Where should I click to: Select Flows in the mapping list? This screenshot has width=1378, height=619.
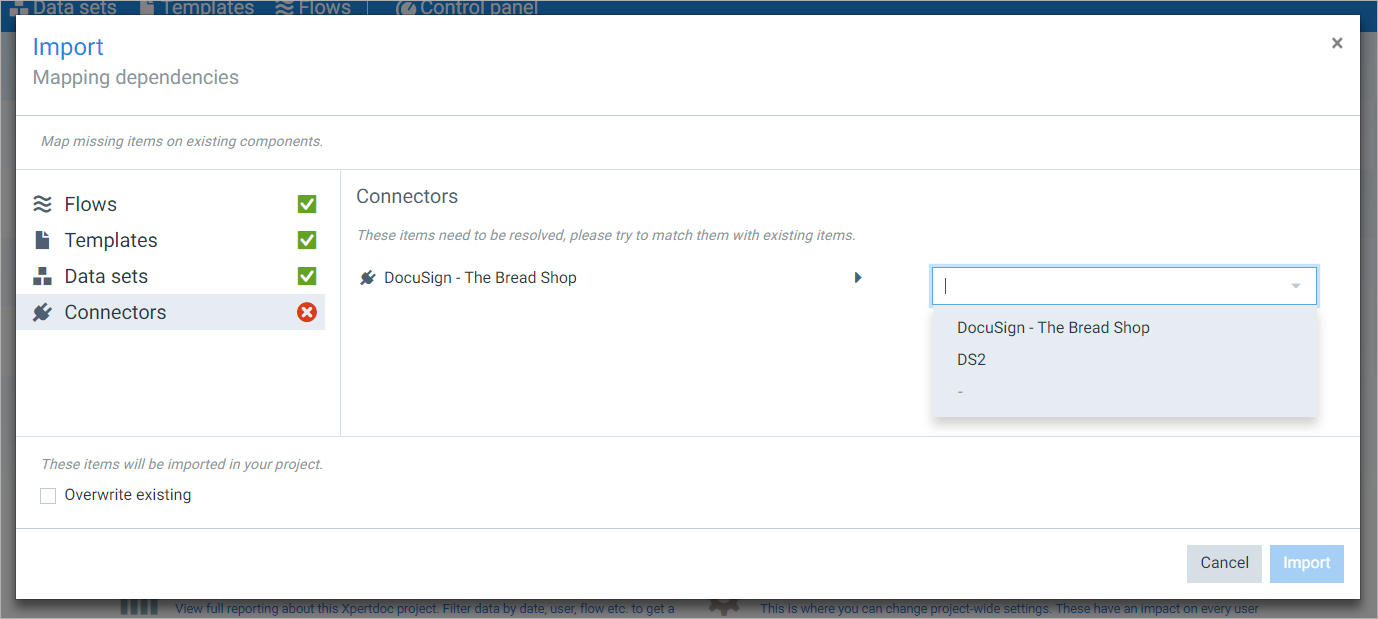(171, 204)
